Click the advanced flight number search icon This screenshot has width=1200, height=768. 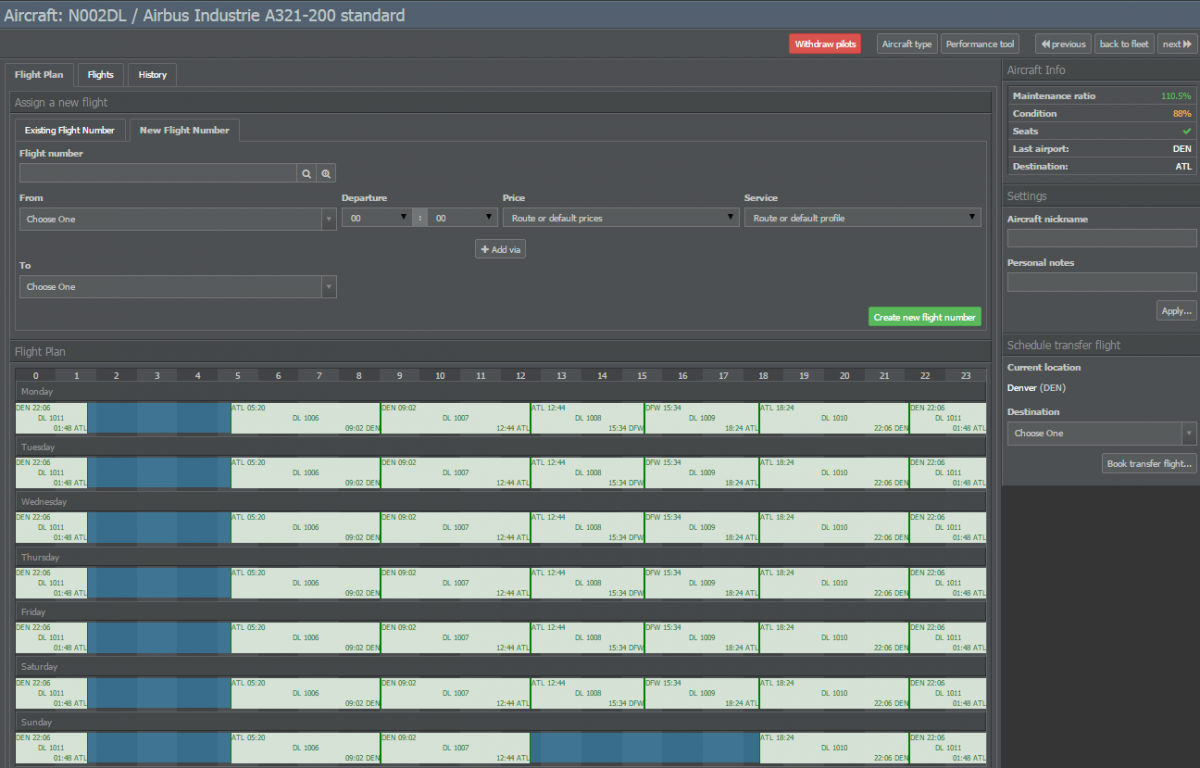pos(326,173)
